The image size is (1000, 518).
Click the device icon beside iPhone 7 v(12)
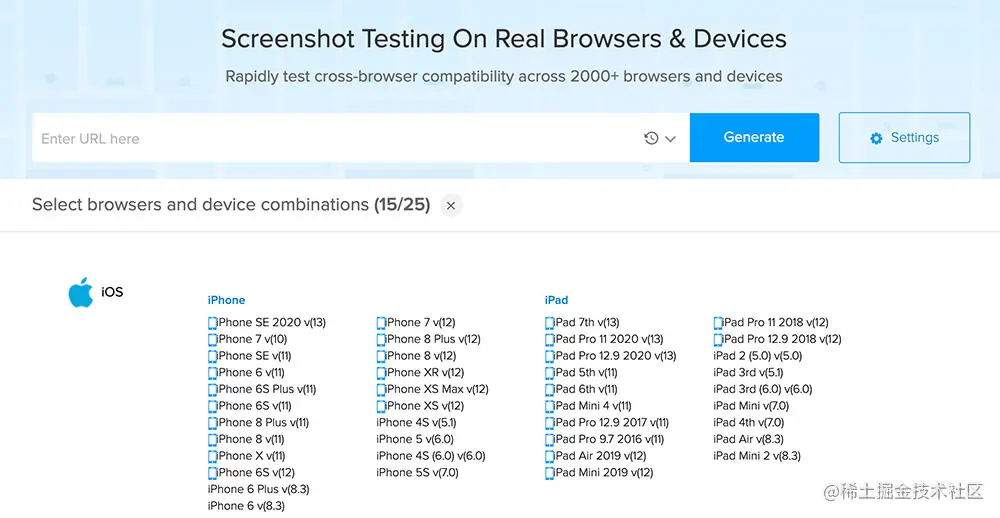pyautogui.click(x=381, y=323)
